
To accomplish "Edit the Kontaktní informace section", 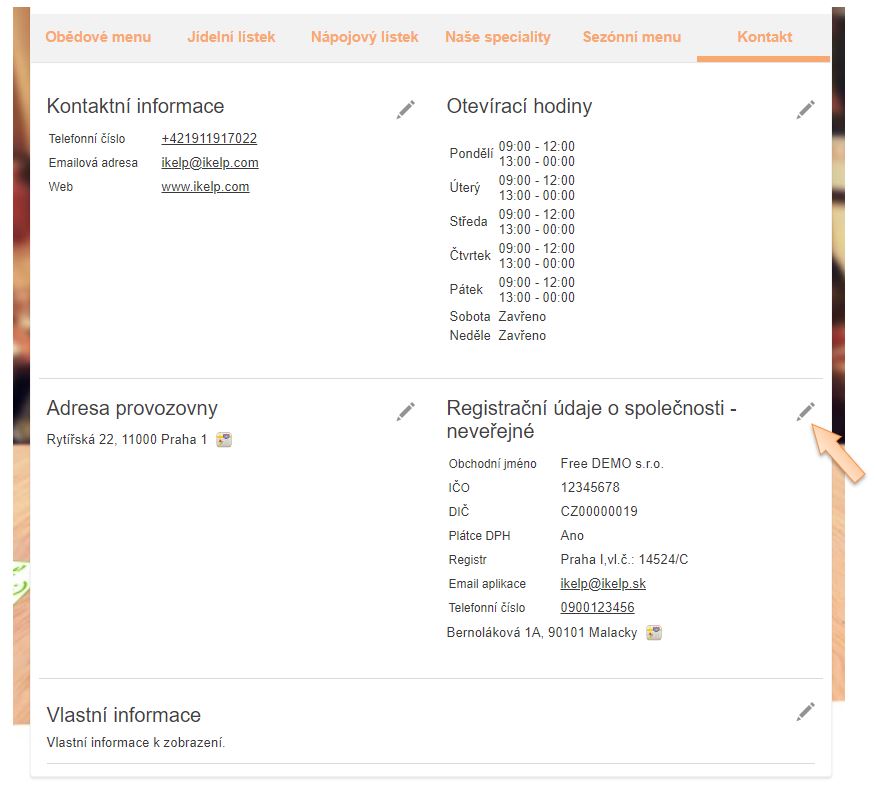I will tap(405, 110).
